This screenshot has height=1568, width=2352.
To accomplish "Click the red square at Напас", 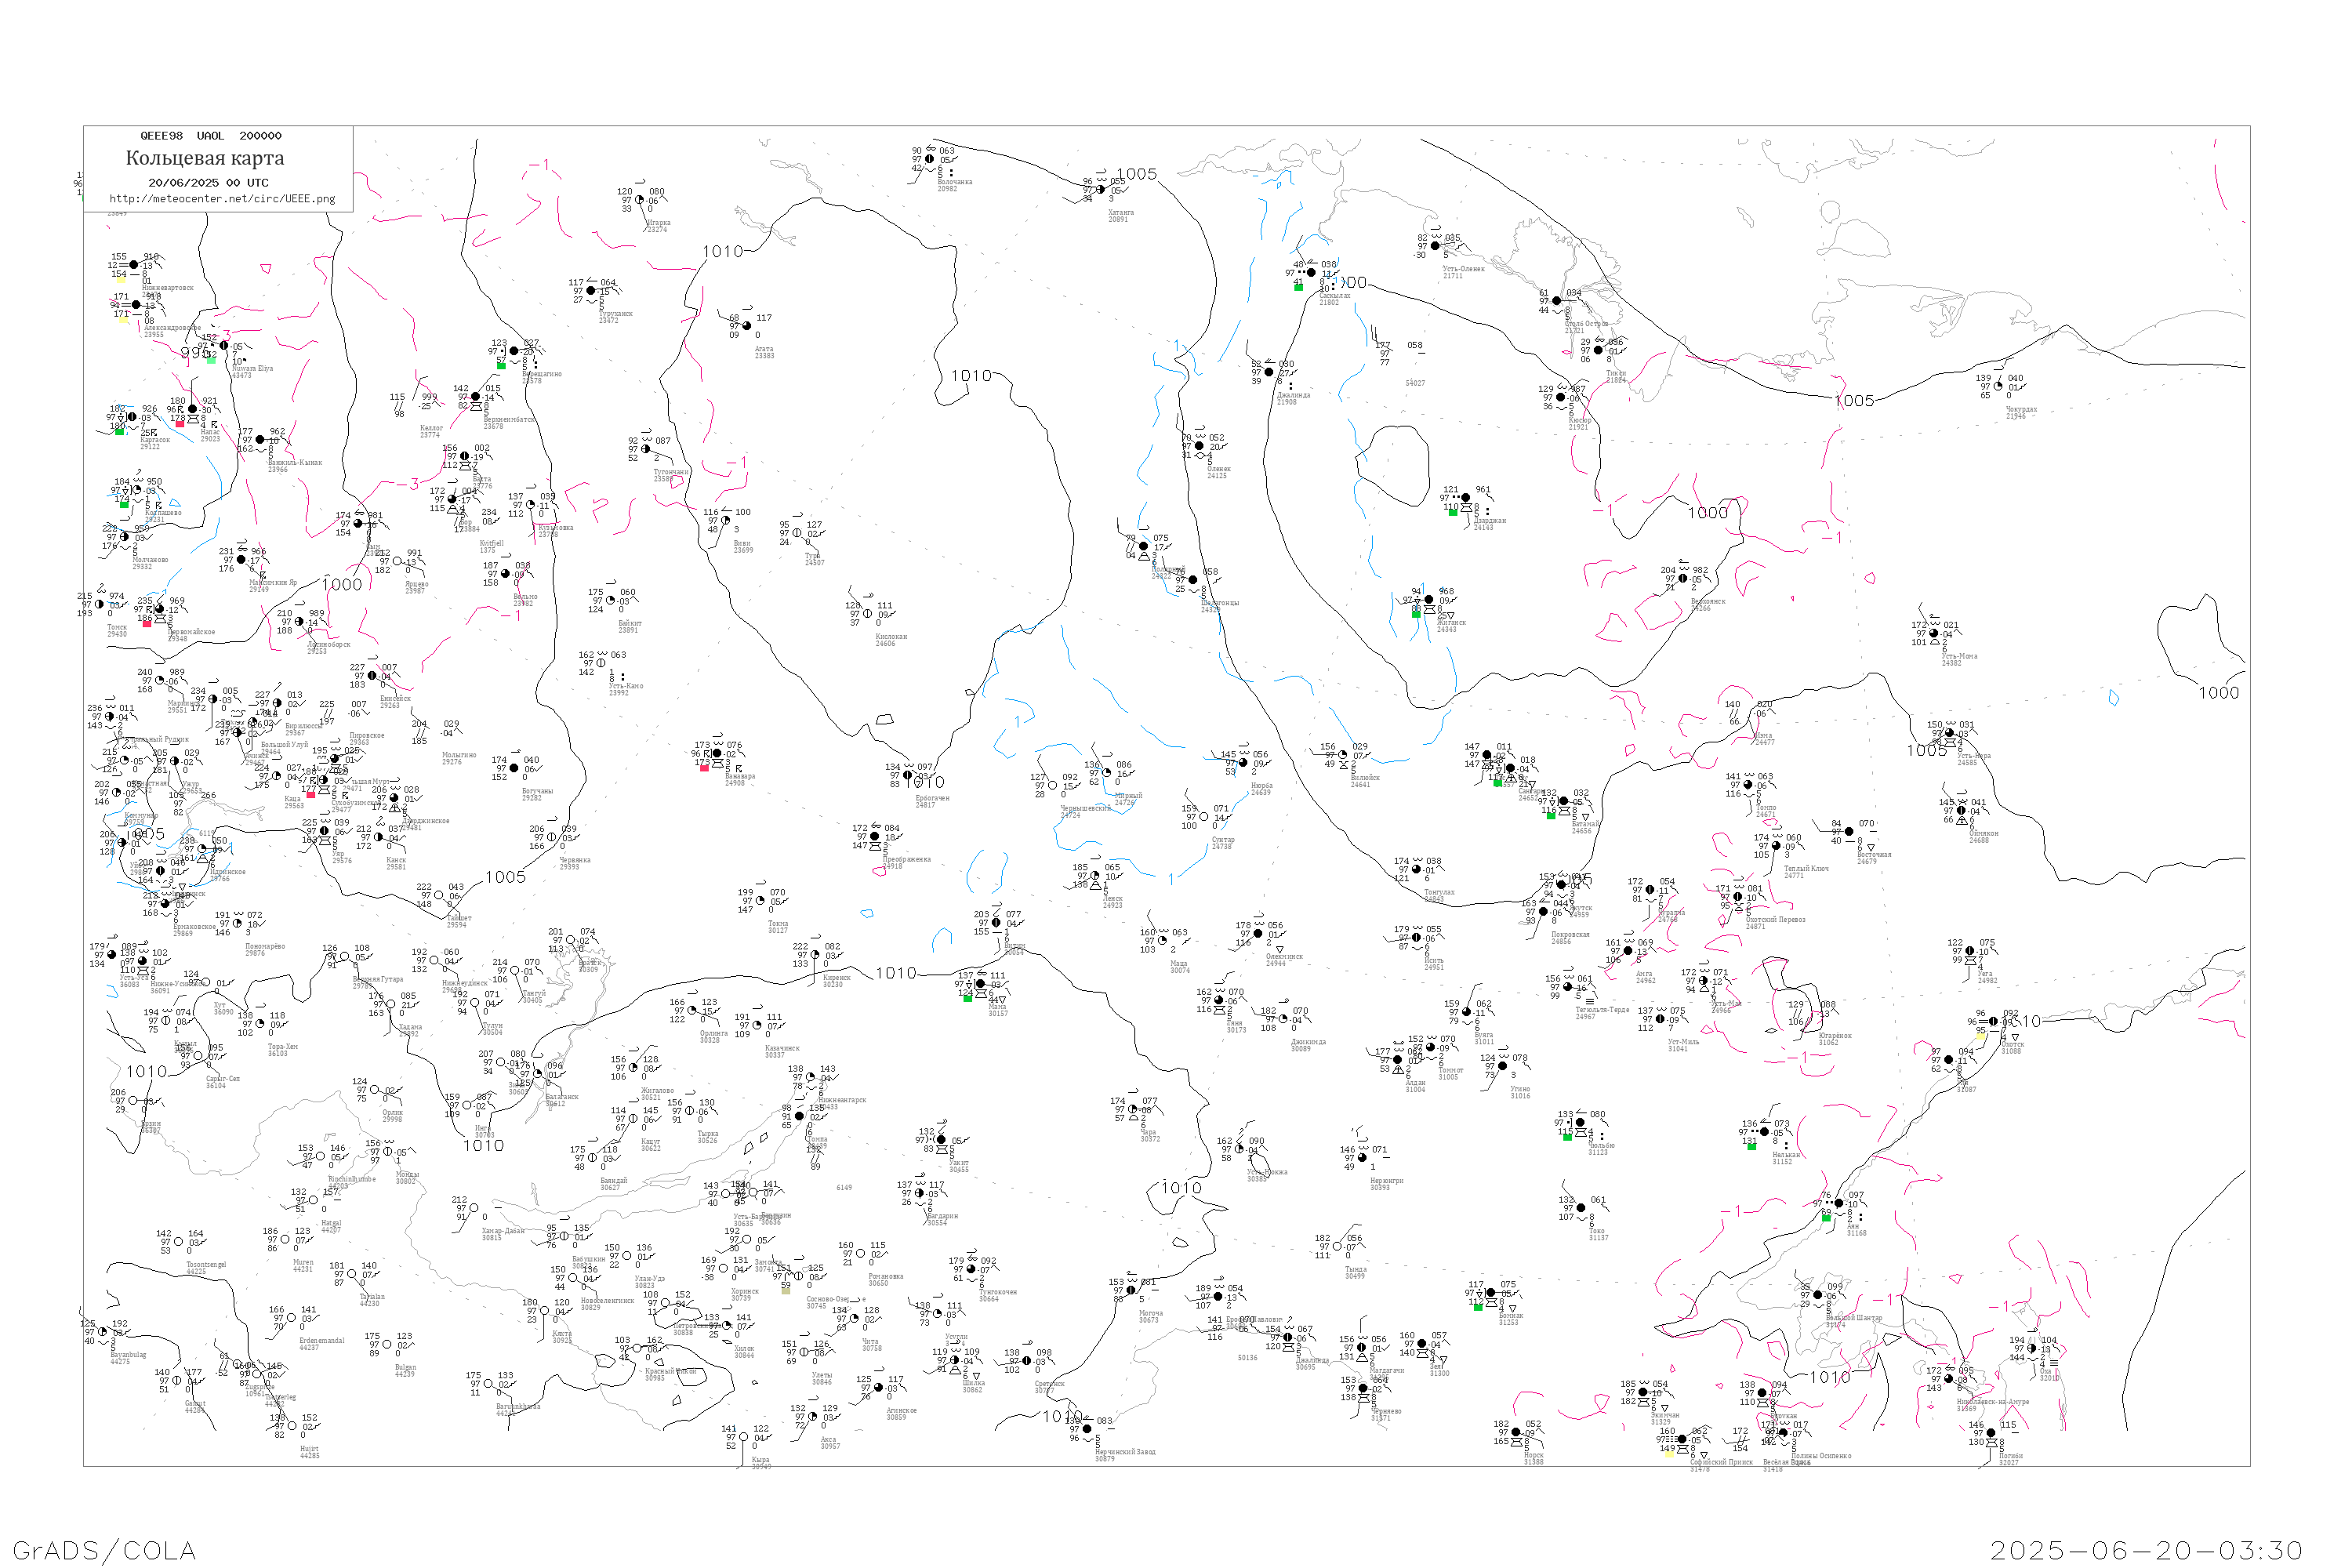I will pyautogui.click(x=180, y=424).
